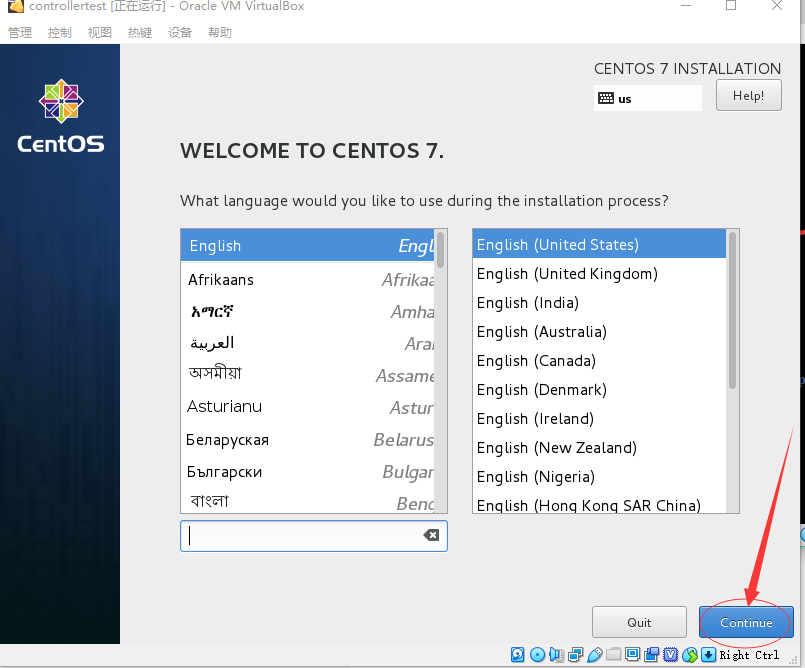Image resolution: width=805 pixels, height=668 pixels.
Task: Select Asturianu in the language list
Action: pos(308,407)
